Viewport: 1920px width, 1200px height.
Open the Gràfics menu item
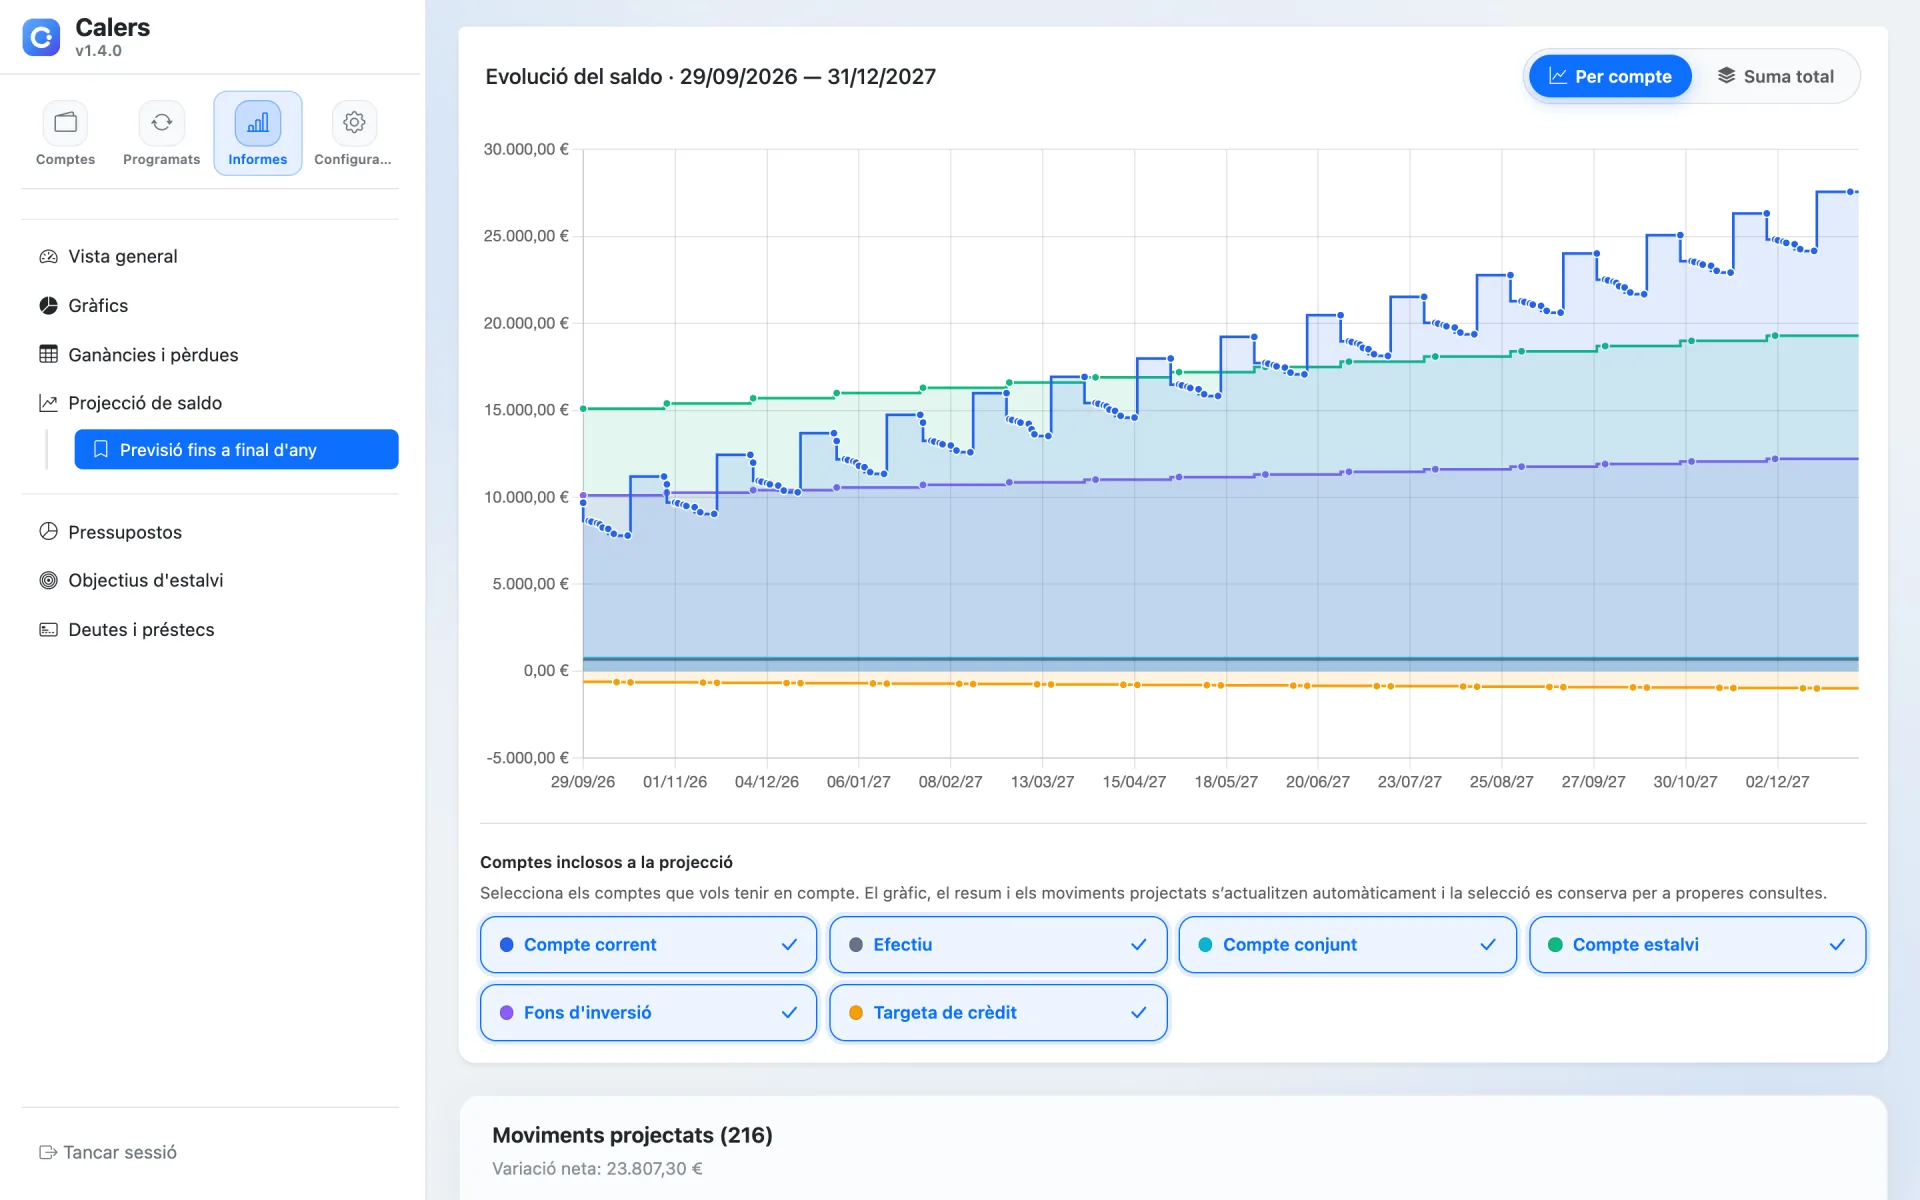pos(210,306)
